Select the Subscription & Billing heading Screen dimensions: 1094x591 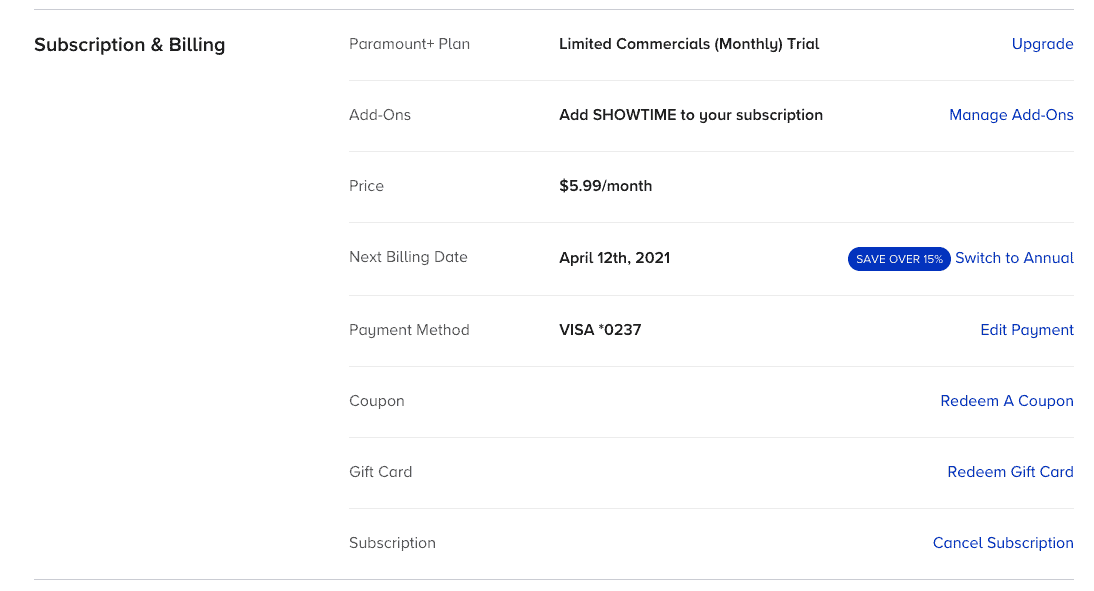pyautogui.click(x=129, y=45)
